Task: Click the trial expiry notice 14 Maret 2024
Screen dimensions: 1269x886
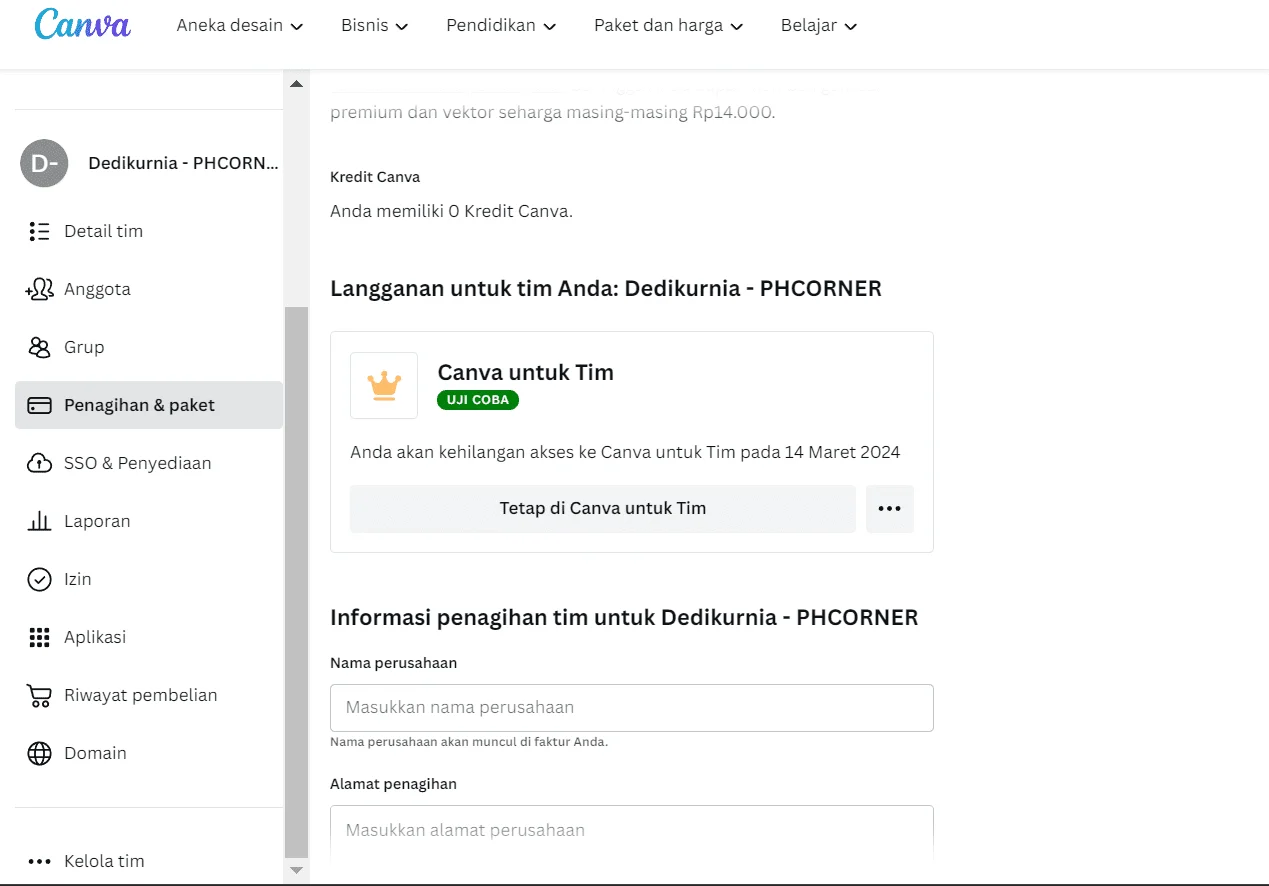Action: tap(625, 452)
